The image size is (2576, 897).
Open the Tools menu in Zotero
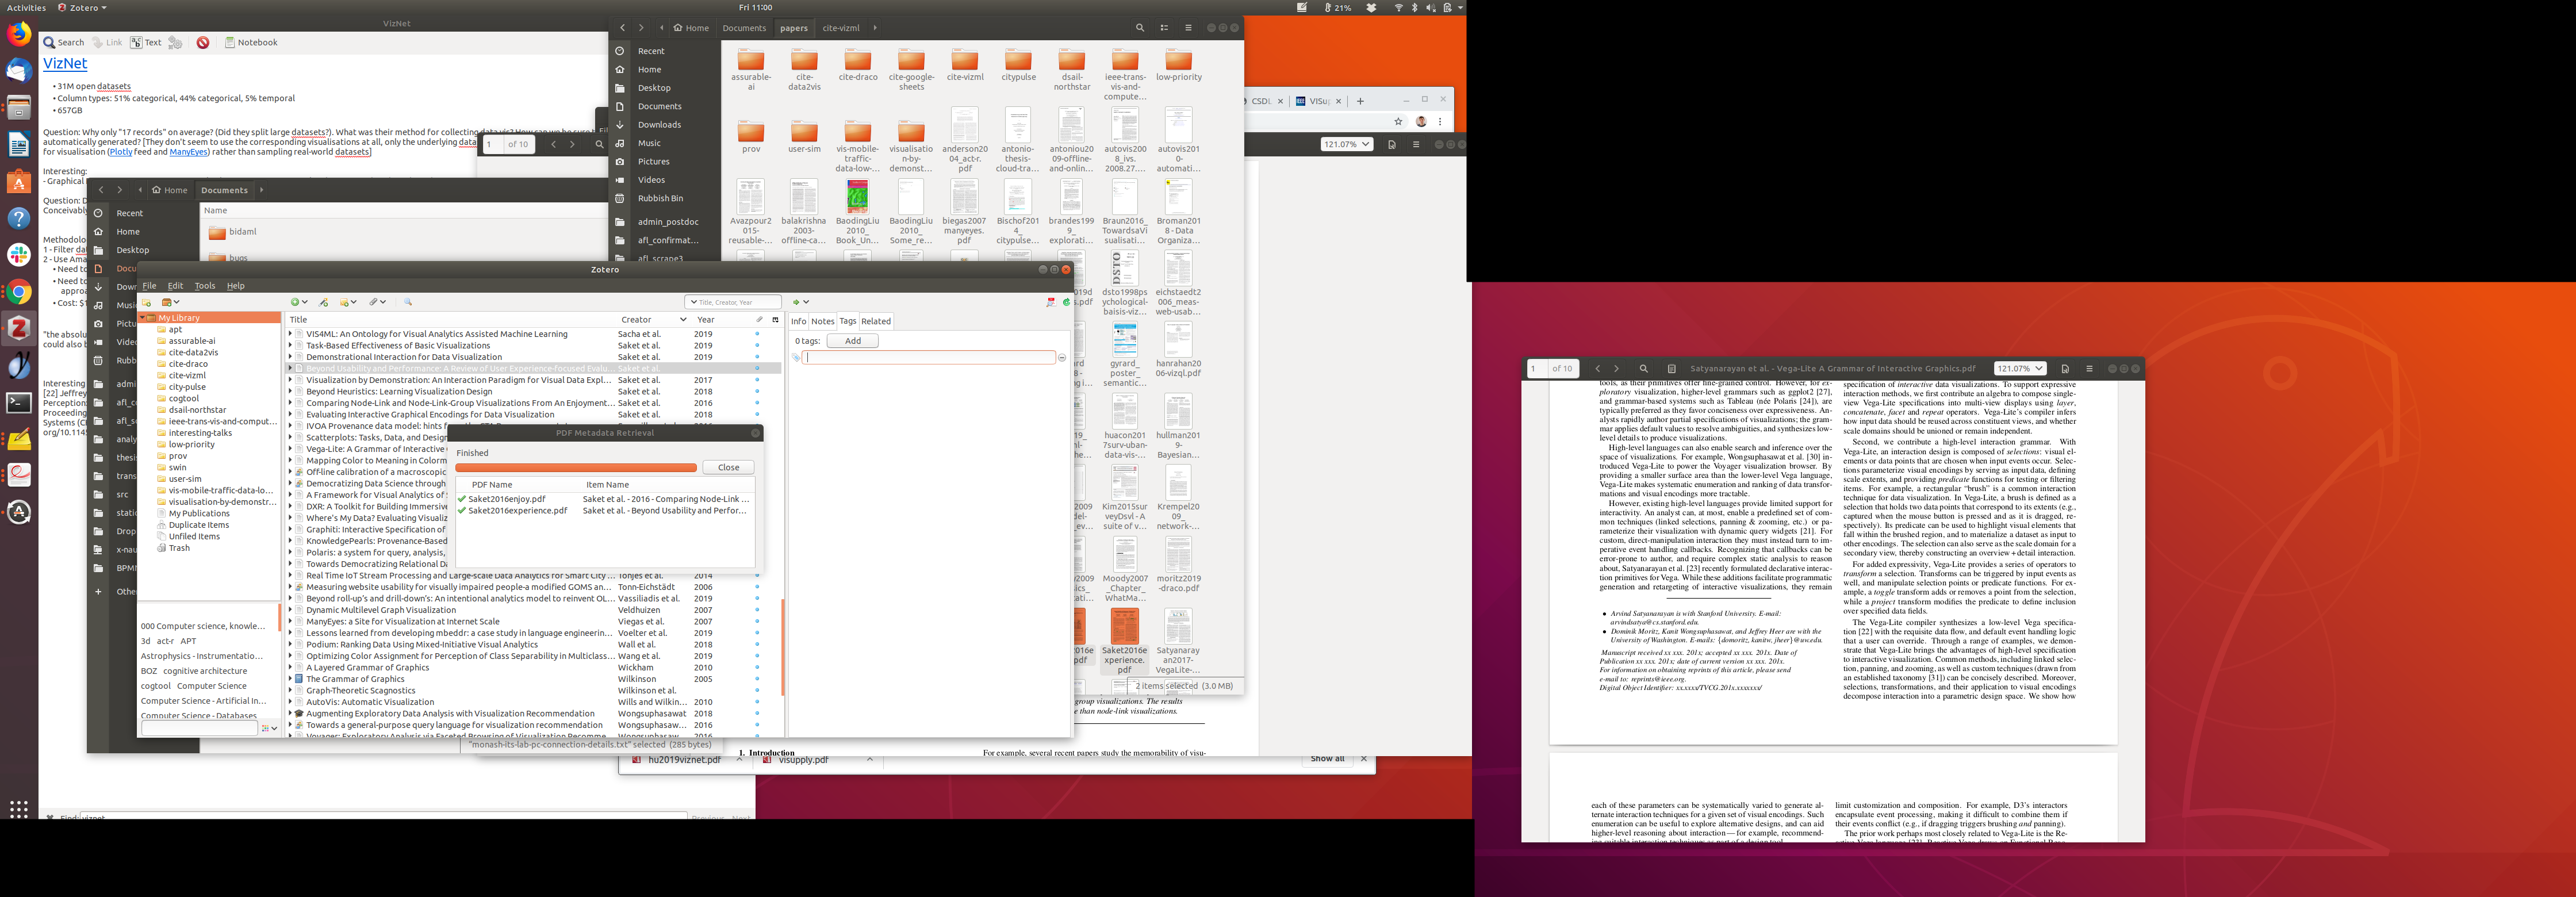pyautogui.click(x=204, y=286)
